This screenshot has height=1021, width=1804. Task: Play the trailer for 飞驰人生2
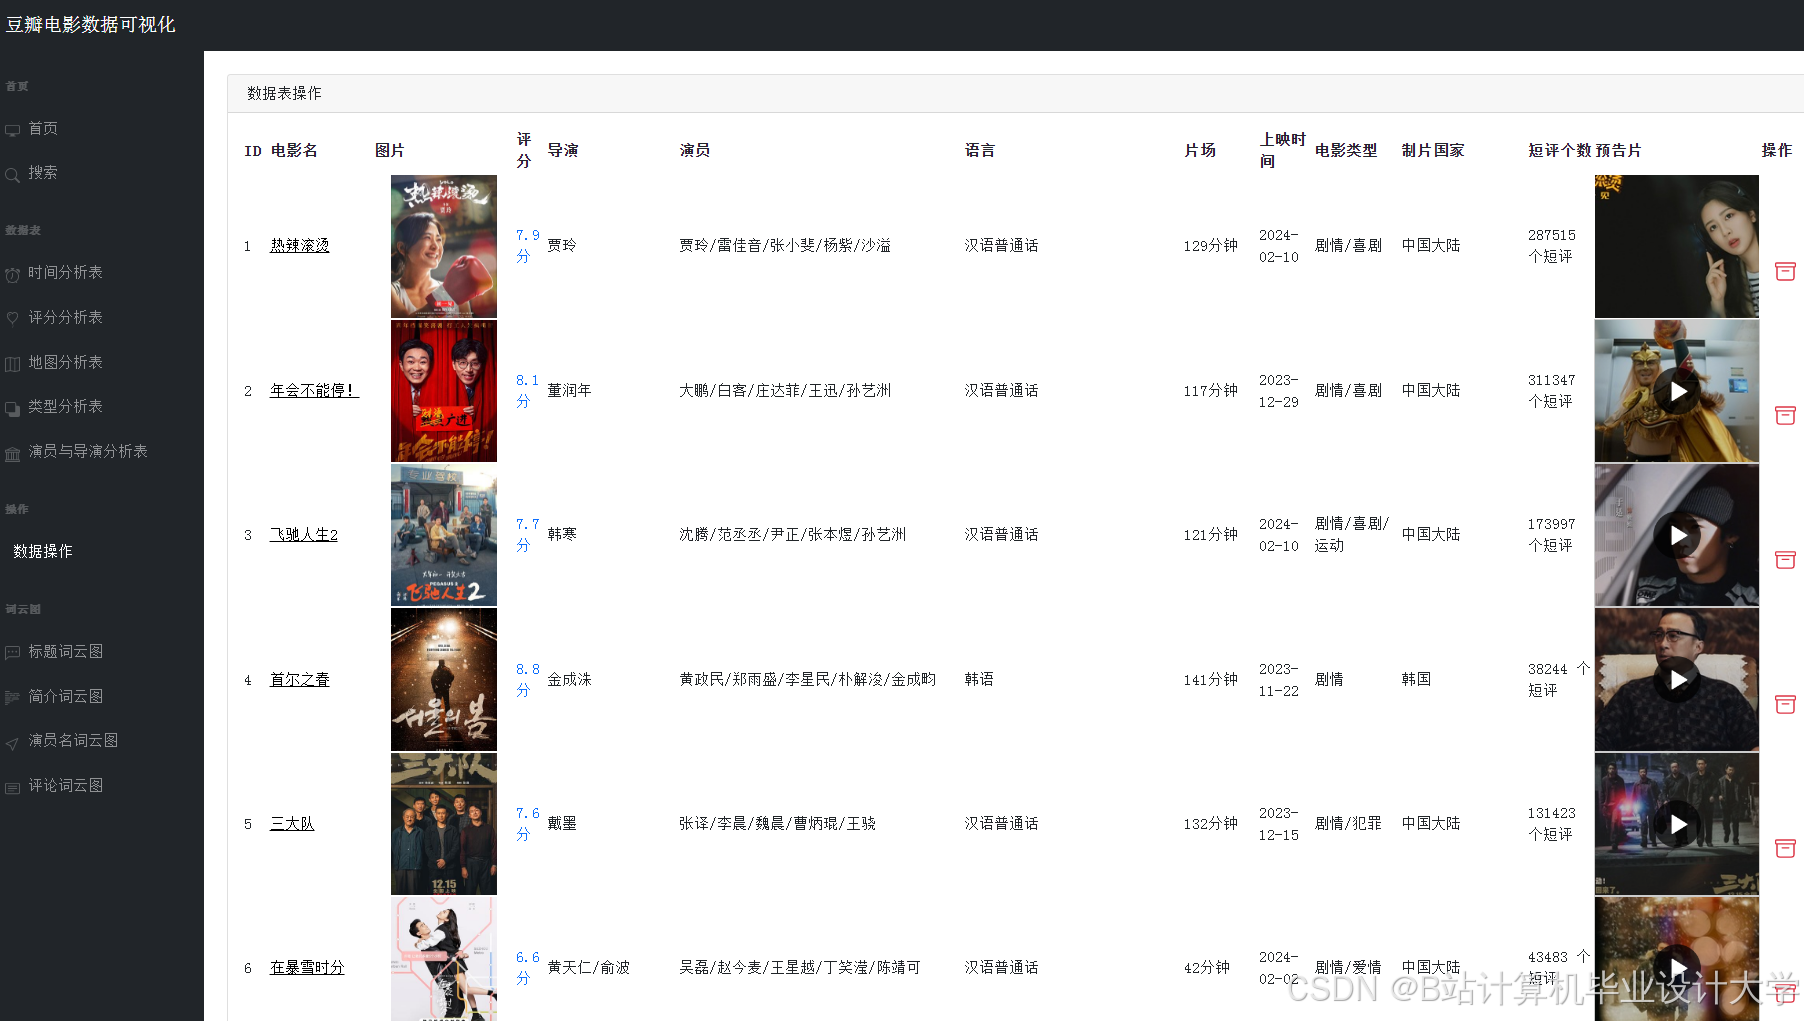[1677, 535]
